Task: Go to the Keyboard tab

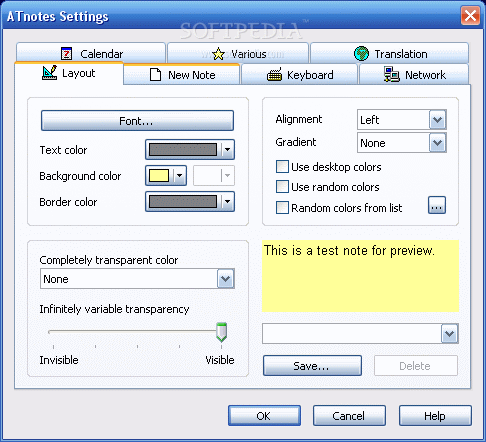Action: tap(299, 75)
